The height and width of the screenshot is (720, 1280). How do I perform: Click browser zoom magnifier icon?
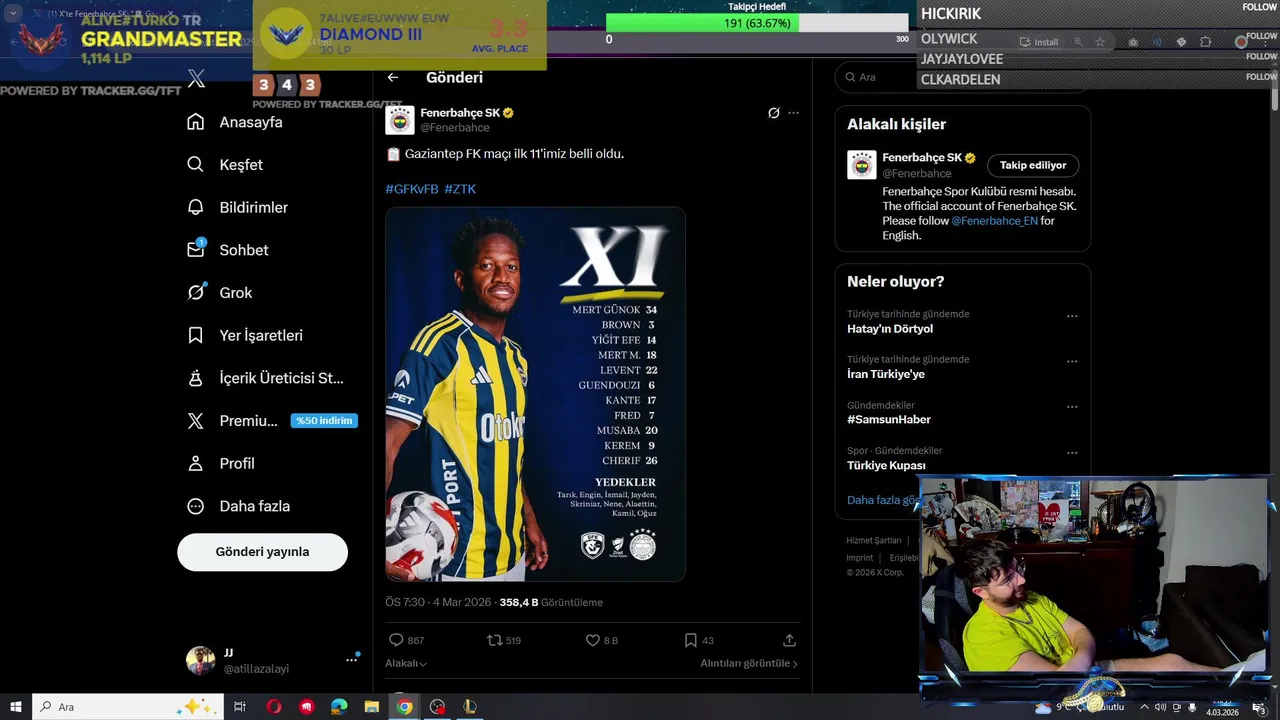coord(1078,42)
